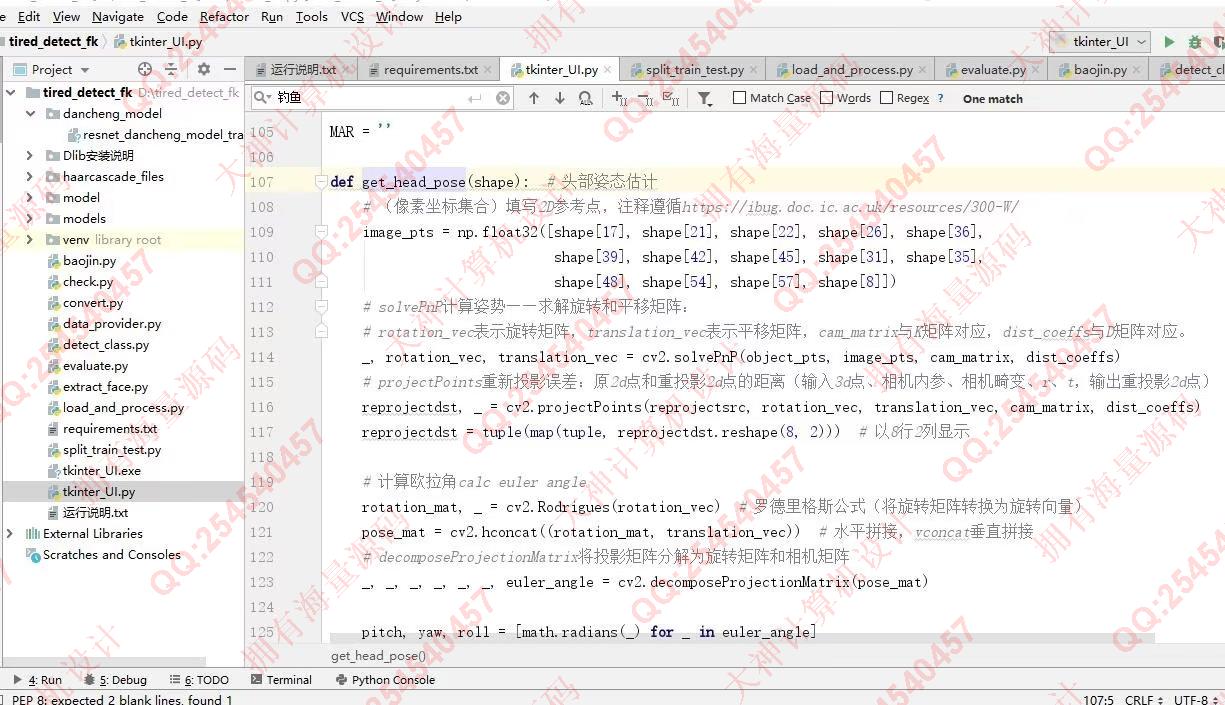Enable the Match Case checkbox
This screenshot has width=1225, height=705.
point(740,98)
